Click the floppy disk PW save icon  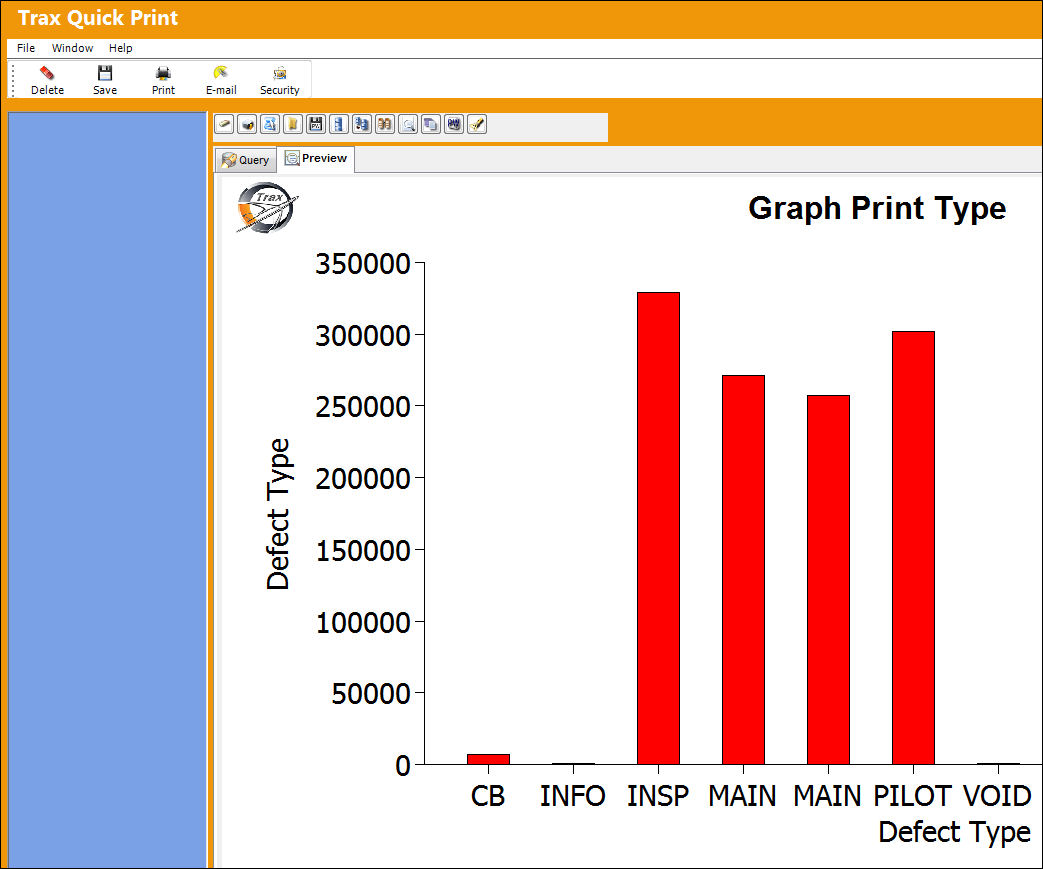click(316, 124)
